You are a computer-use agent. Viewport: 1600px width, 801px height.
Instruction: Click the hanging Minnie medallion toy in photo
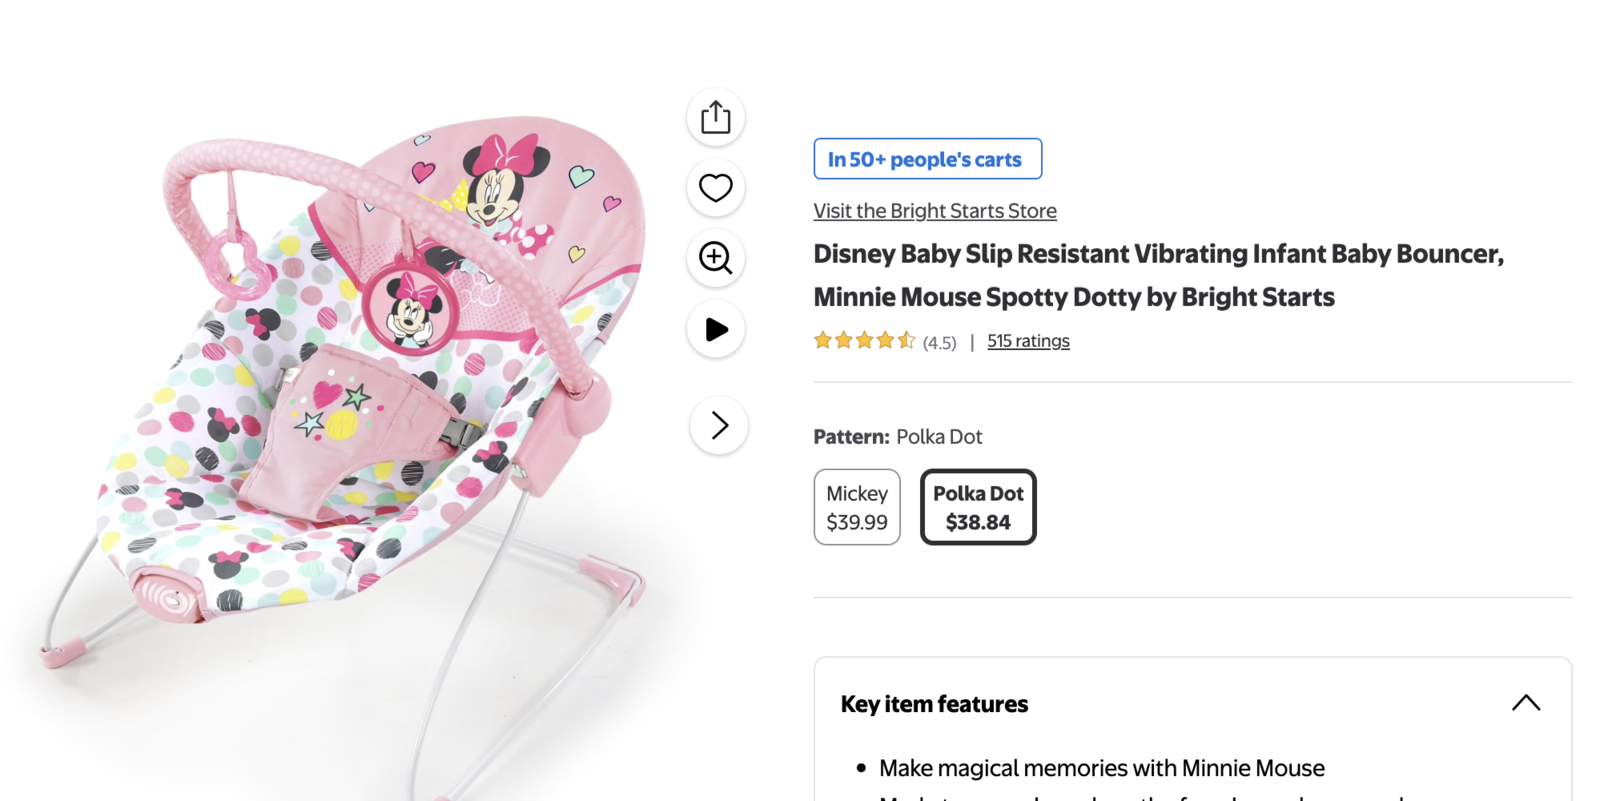pos(410,309)
